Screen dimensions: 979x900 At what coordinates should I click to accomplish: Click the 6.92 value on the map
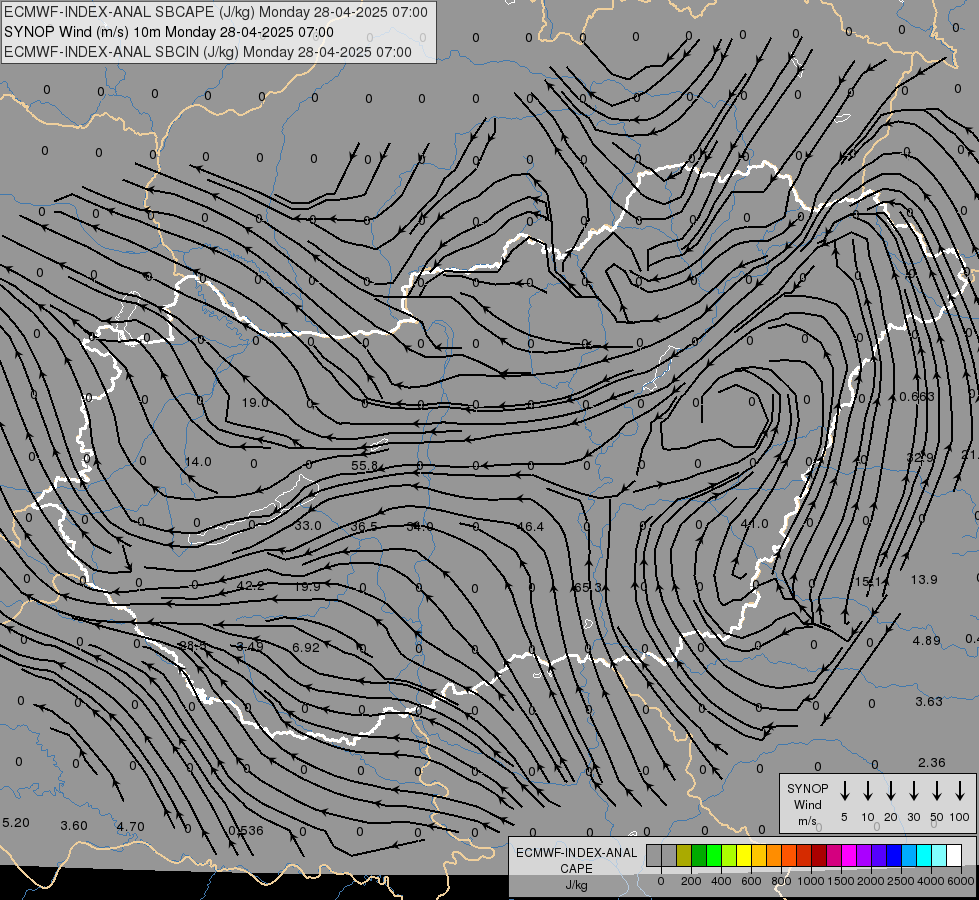[306, 648]
